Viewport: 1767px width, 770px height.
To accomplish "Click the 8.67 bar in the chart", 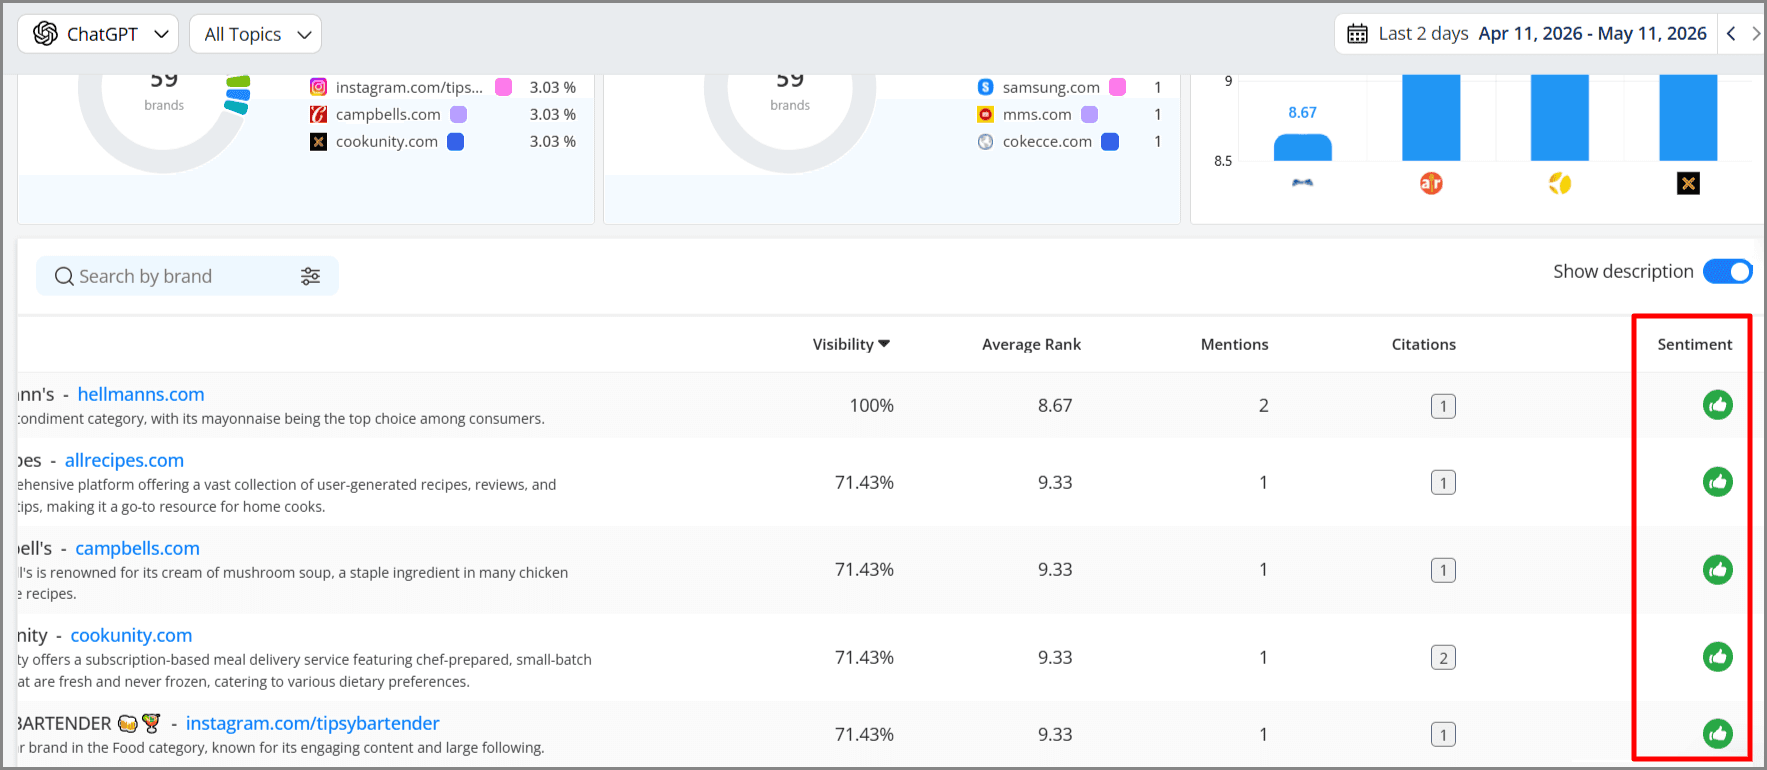I will (x=1302, y=147).
